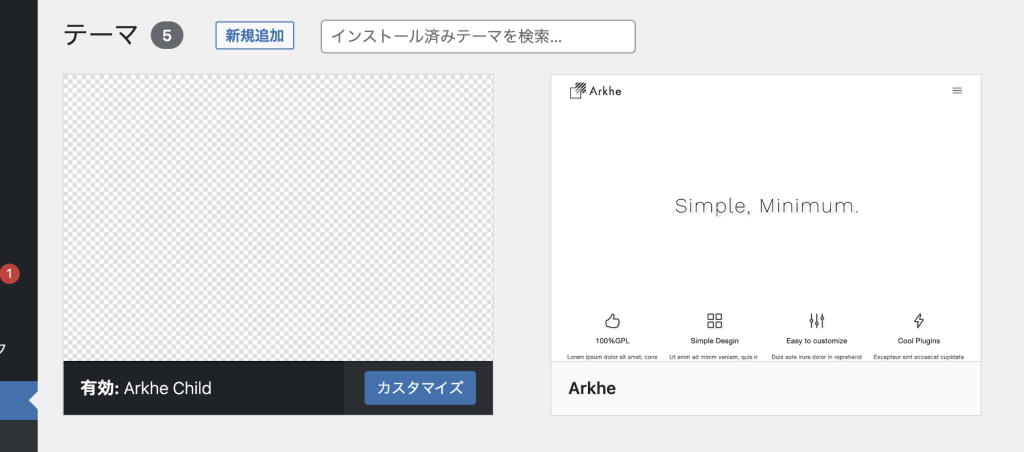Click the Cool Plugins lightning icon
This screenshot has height=452, width=1024.
[919, 321]
